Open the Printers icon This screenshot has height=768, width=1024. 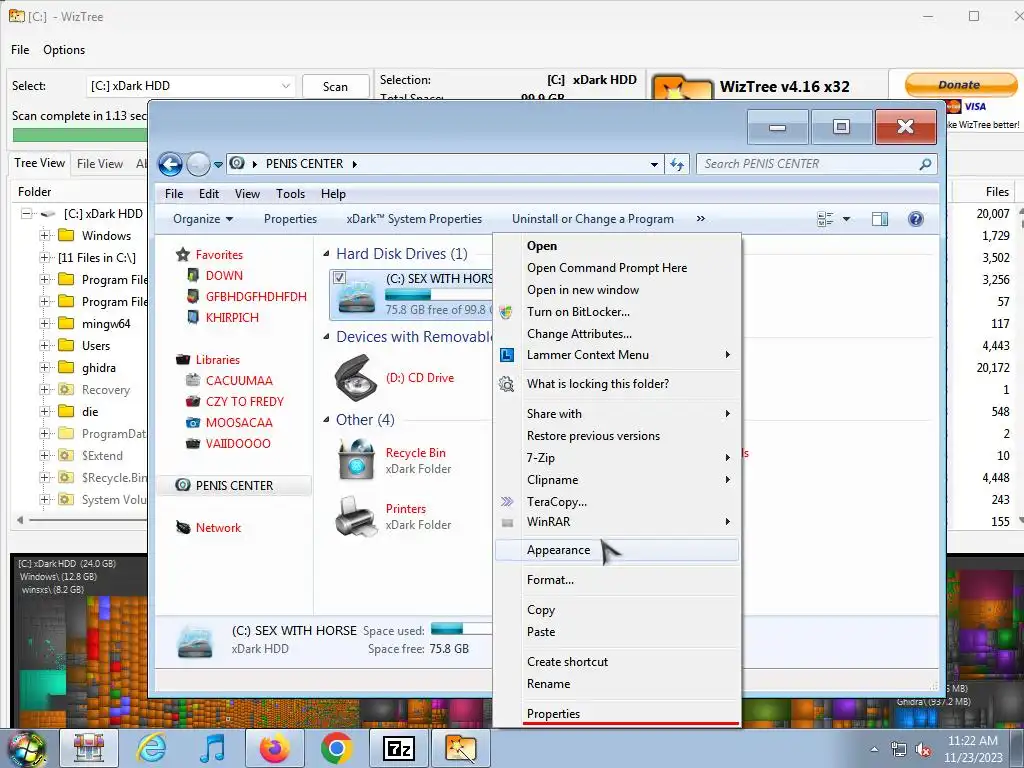[x=355, y=516]
